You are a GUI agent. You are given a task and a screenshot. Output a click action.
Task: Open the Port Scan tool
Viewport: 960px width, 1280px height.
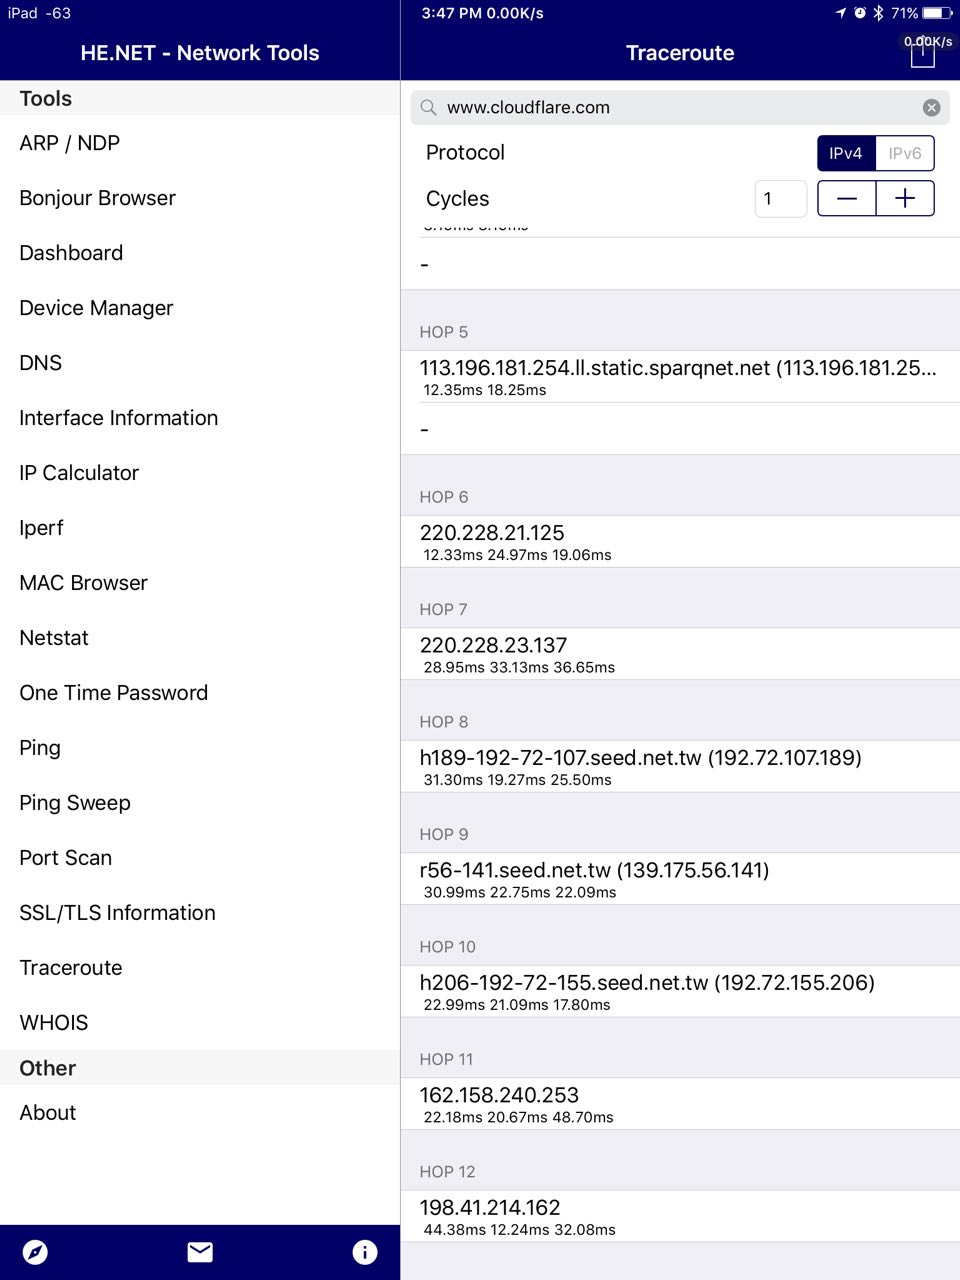coord(66,858)
